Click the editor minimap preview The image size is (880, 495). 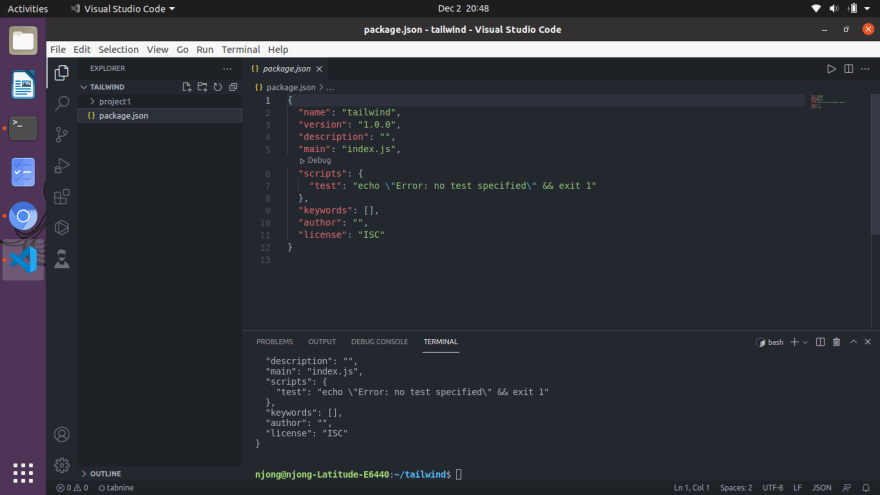[828, 102]
